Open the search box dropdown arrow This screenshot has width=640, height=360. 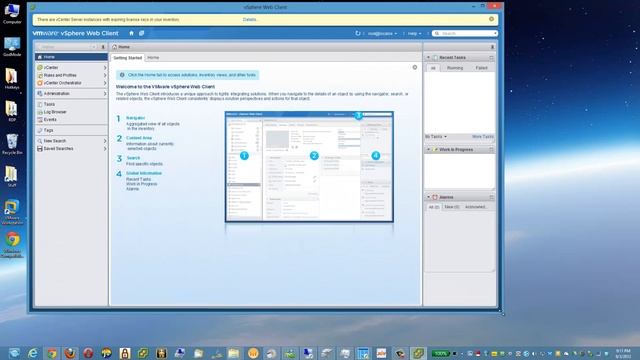pos(495,33)
